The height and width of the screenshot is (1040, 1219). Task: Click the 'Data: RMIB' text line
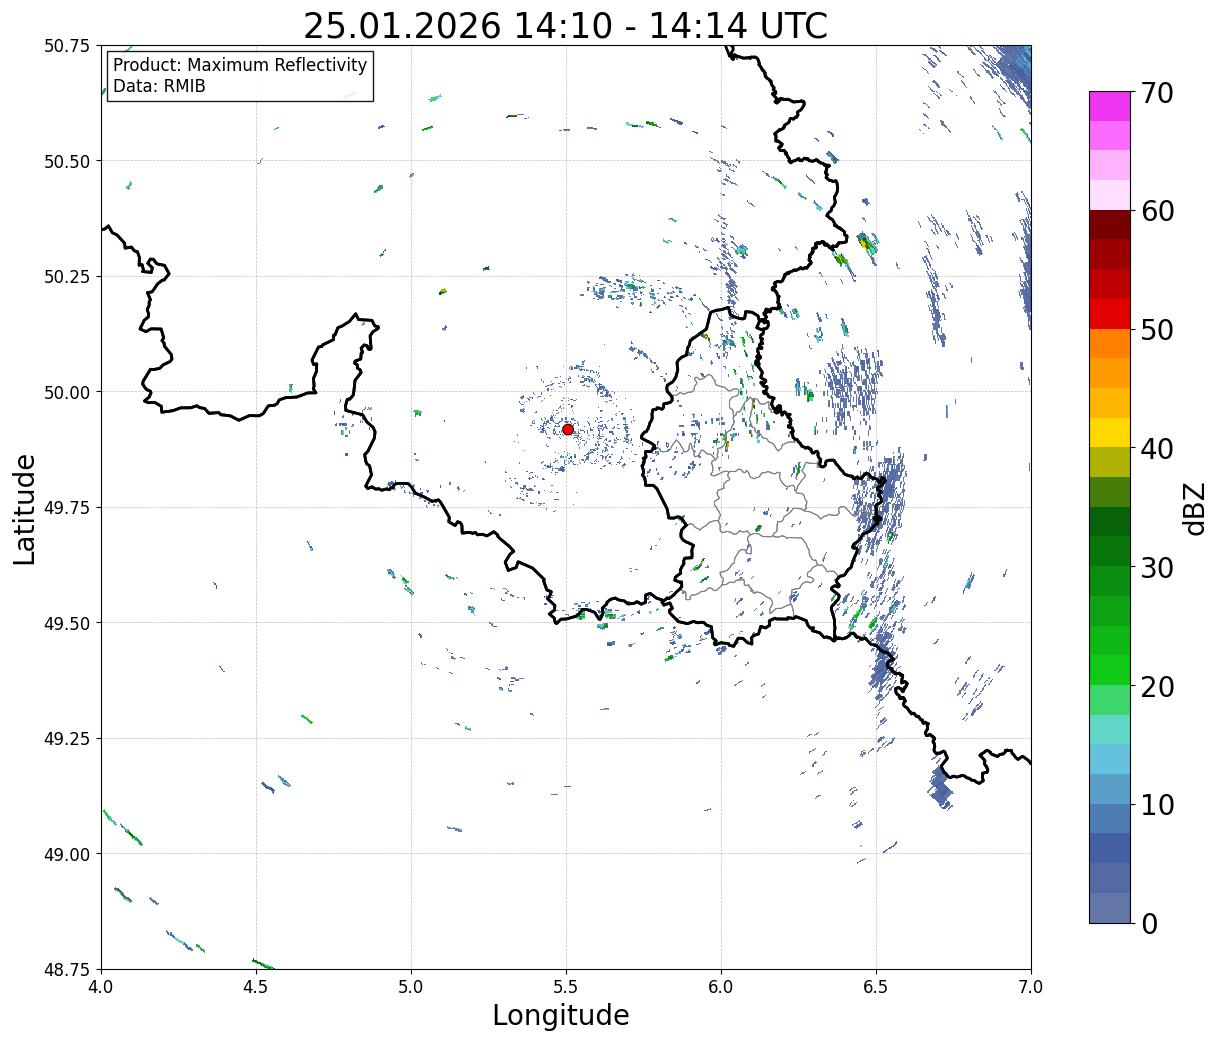coord(159,86)
